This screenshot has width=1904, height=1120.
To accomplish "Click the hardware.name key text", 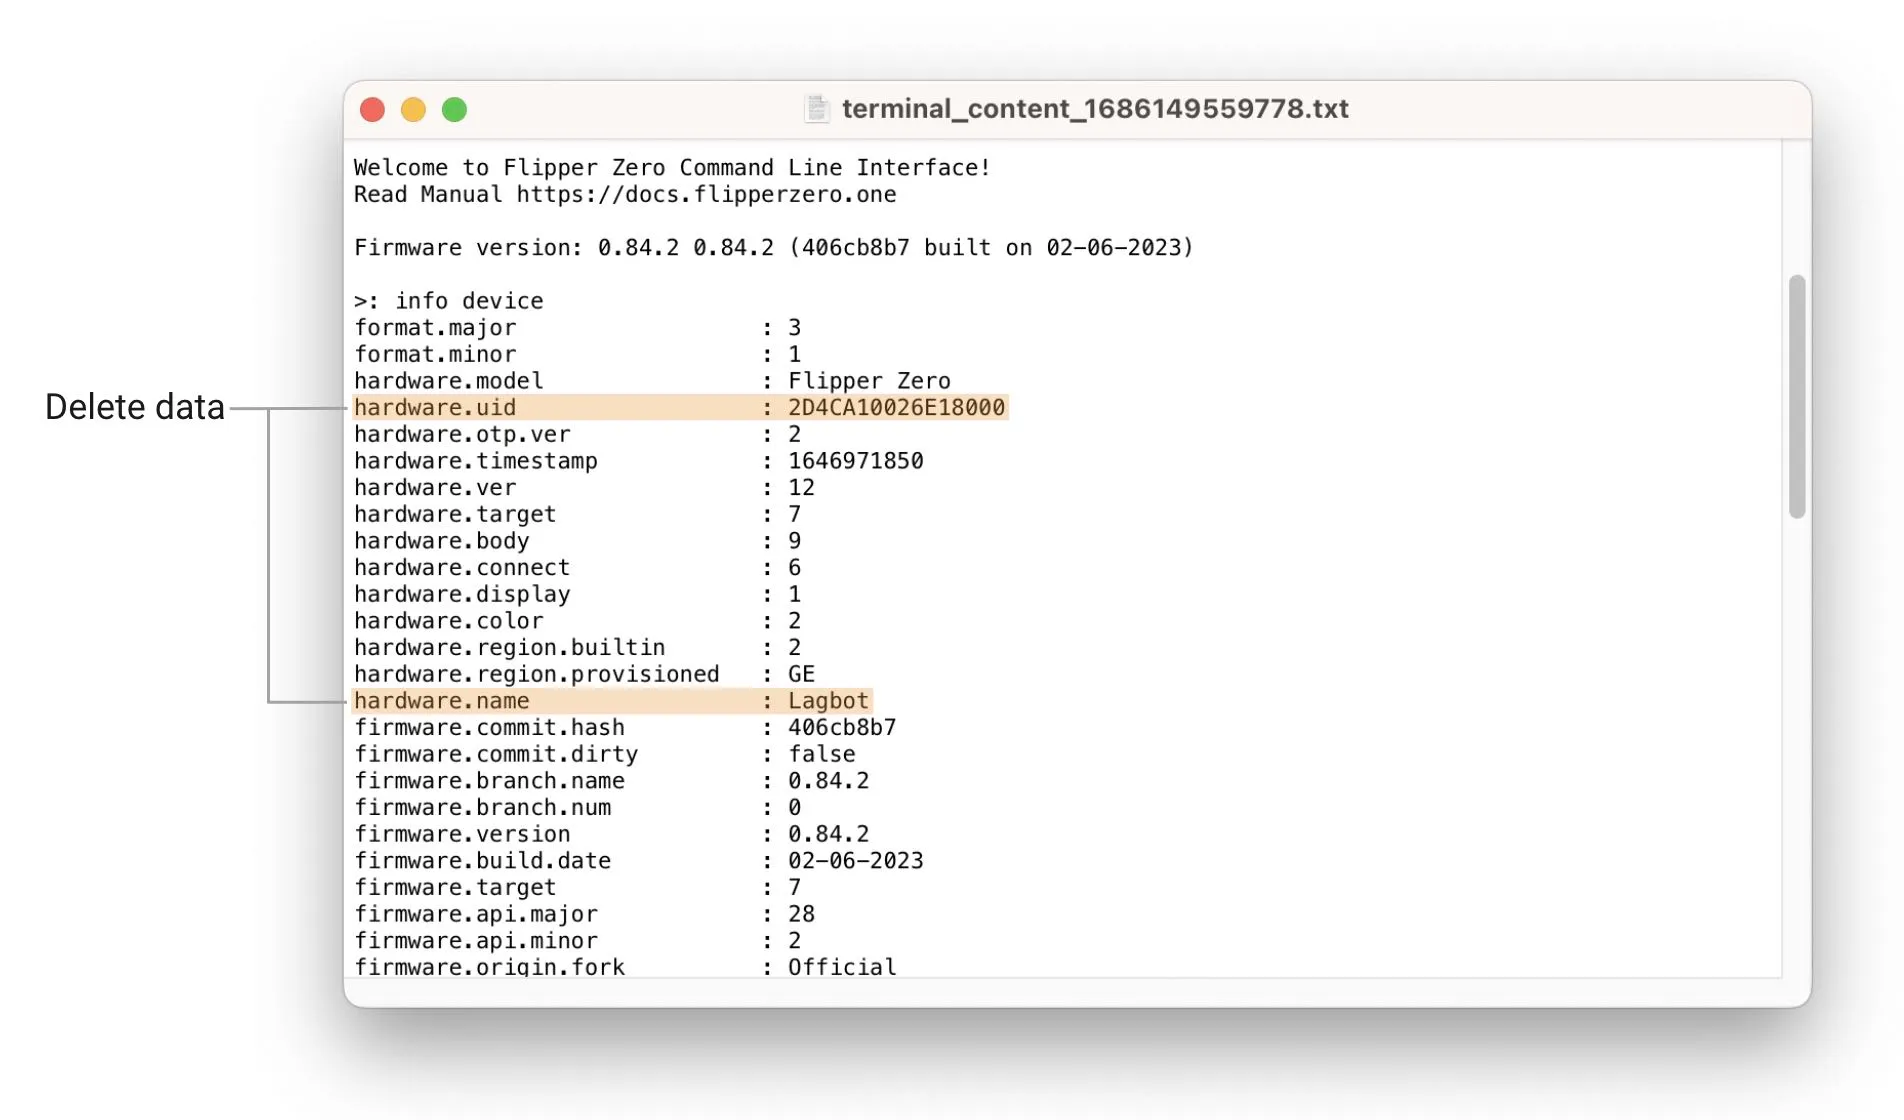I will (x=442, y=701).
